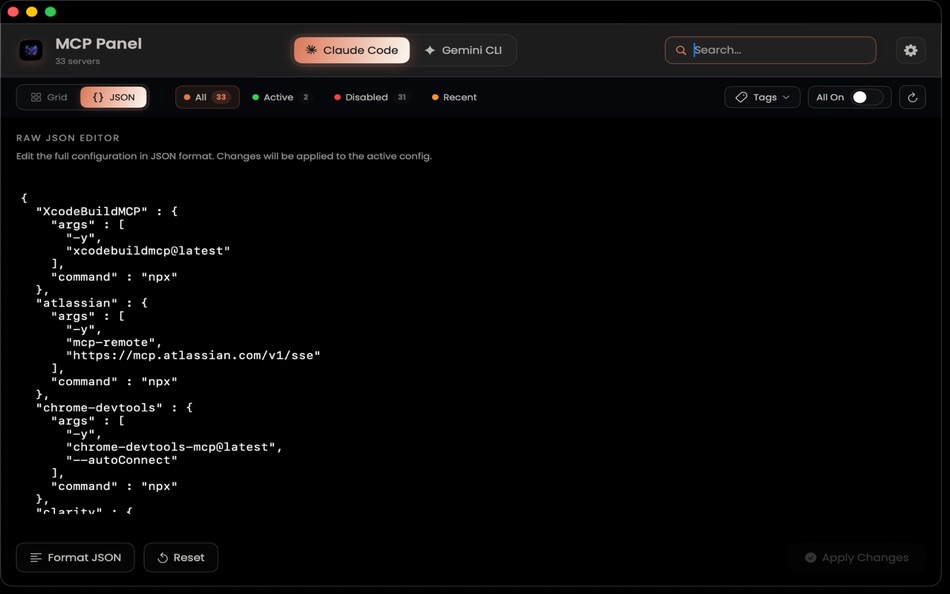This screenshot has height=594, width=950.
Task: Click the Tags chevron arrow
Action: click(786, 97)
